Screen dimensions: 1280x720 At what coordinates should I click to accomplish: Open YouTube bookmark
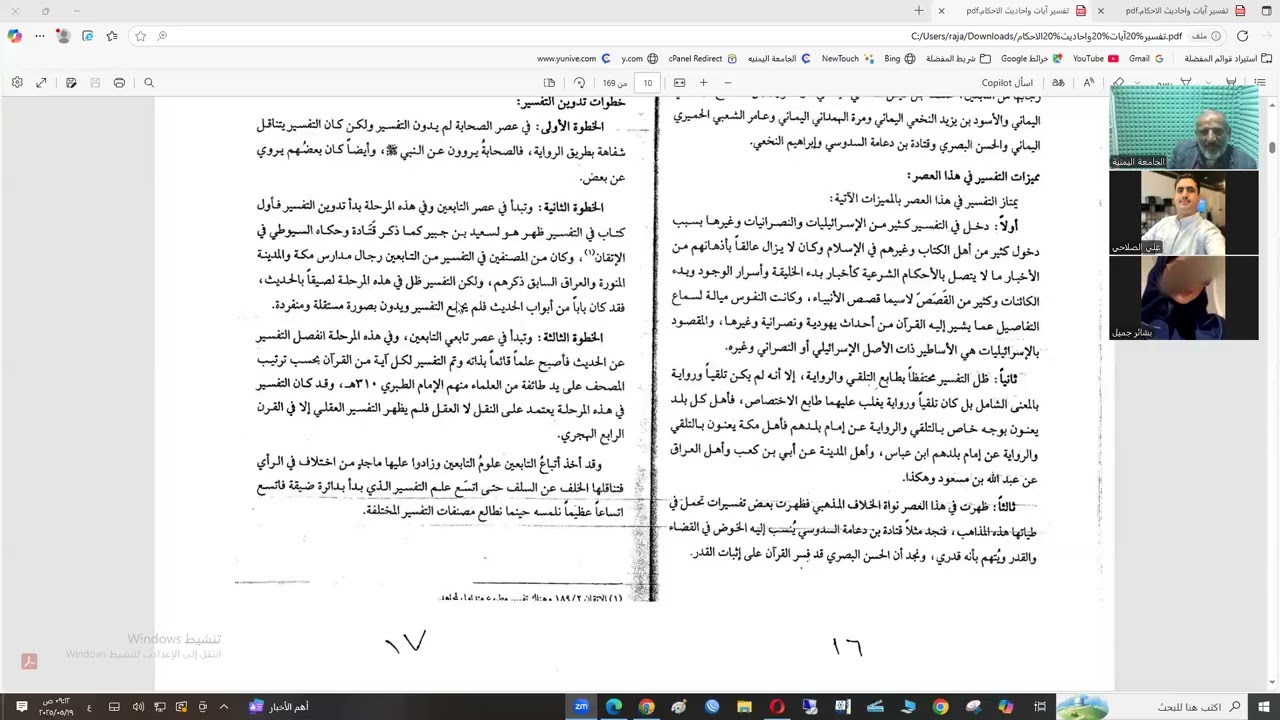1095,59
